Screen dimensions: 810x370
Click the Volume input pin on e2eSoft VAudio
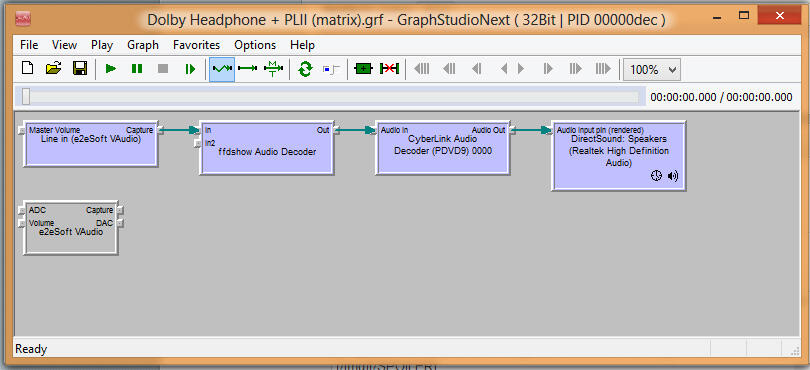(x=21, y=223)
